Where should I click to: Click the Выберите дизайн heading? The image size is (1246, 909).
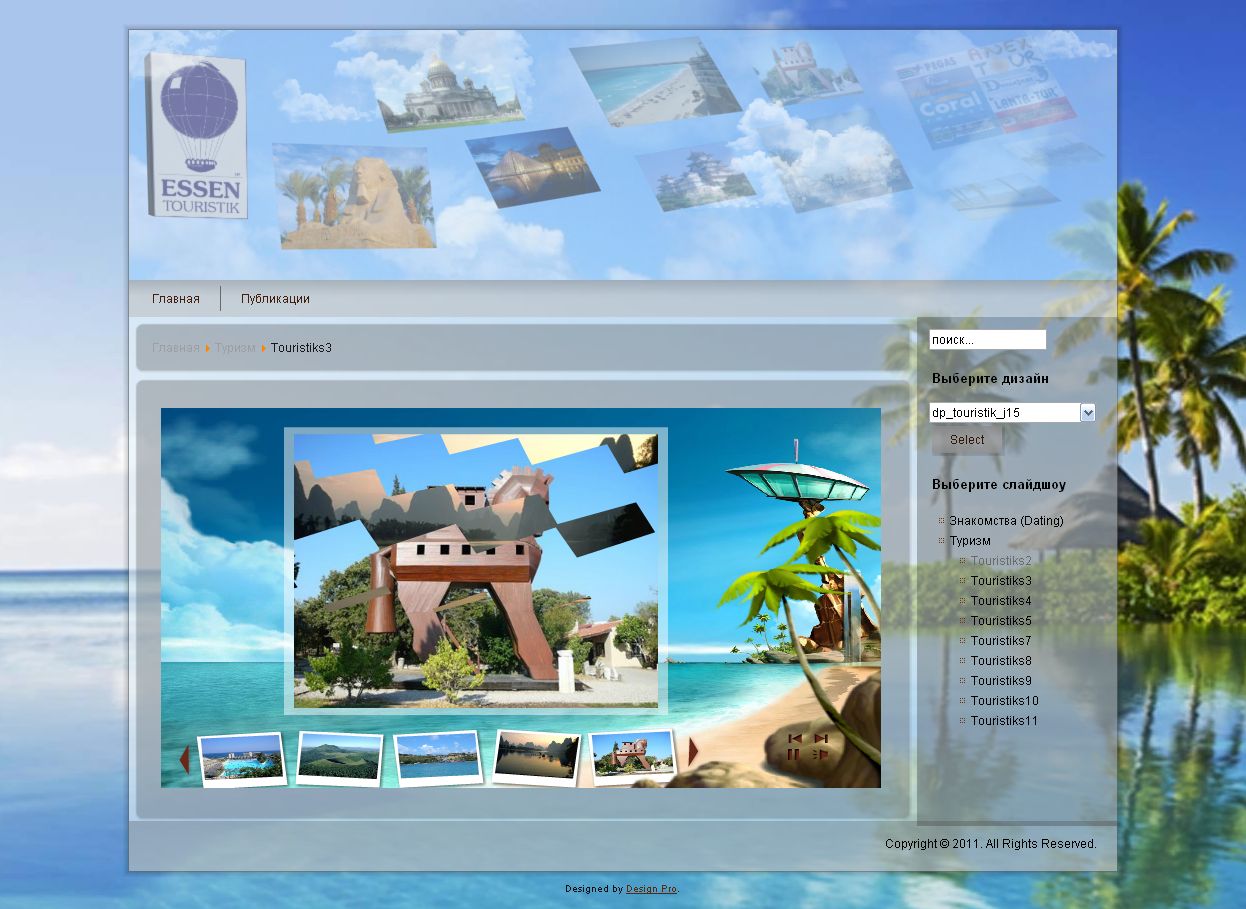[x=990, y=379]
